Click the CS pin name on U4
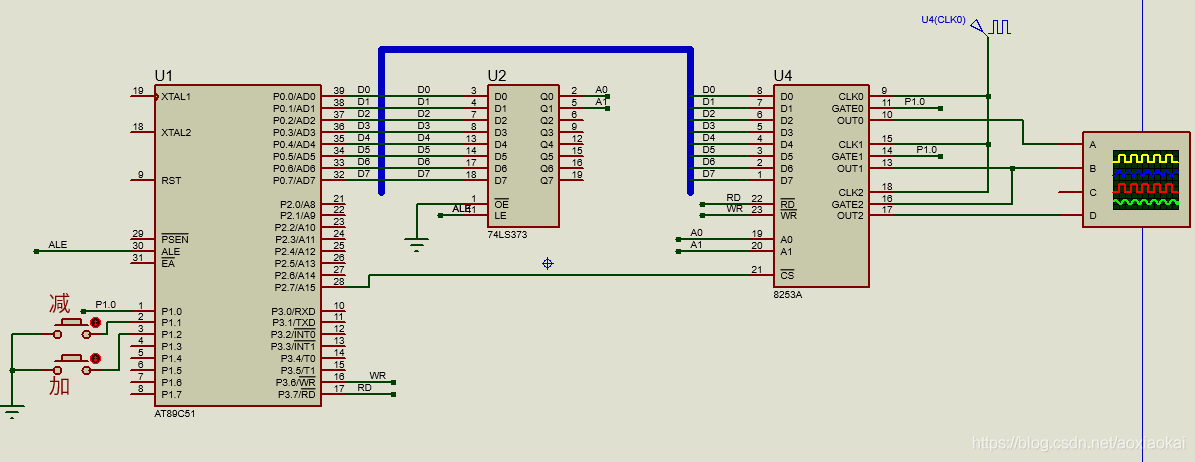Screen dimensions: 1195x462 (787, 275)
